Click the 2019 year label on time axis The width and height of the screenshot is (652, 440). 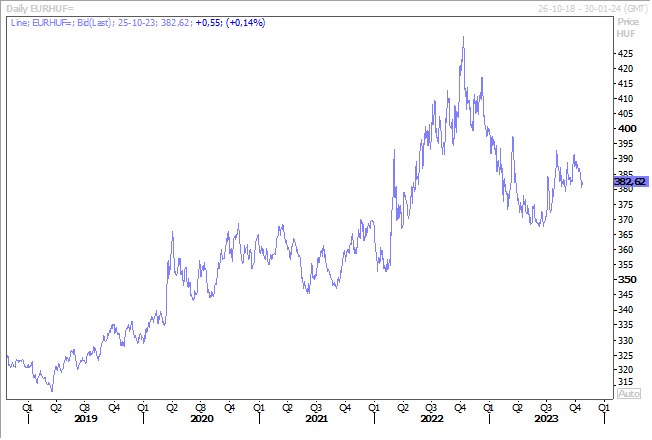[86, 418]
